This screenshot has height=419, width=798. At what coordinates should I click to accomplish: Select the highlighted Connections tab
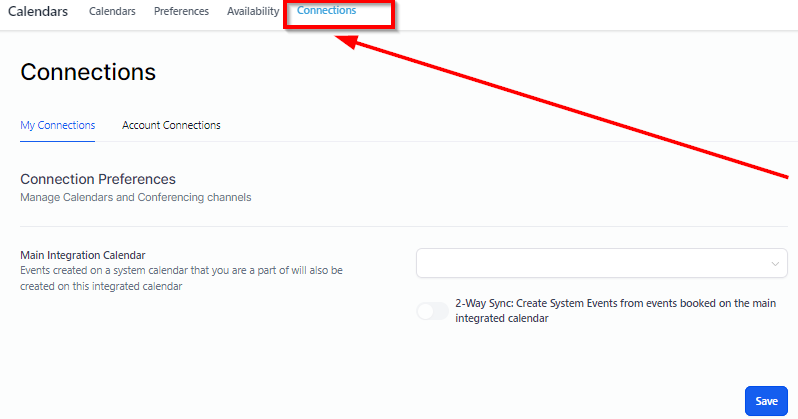pos(326,11)
